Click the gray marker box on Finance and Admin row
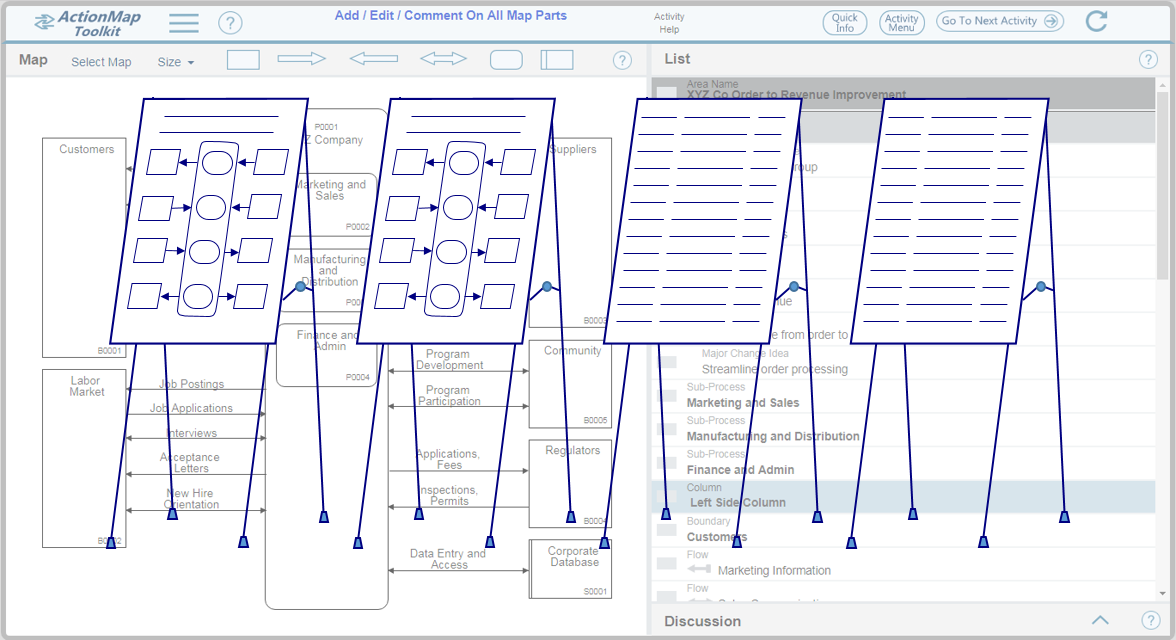The width and height of the screenshot is (1176, 640). click(x=666, y=463)
